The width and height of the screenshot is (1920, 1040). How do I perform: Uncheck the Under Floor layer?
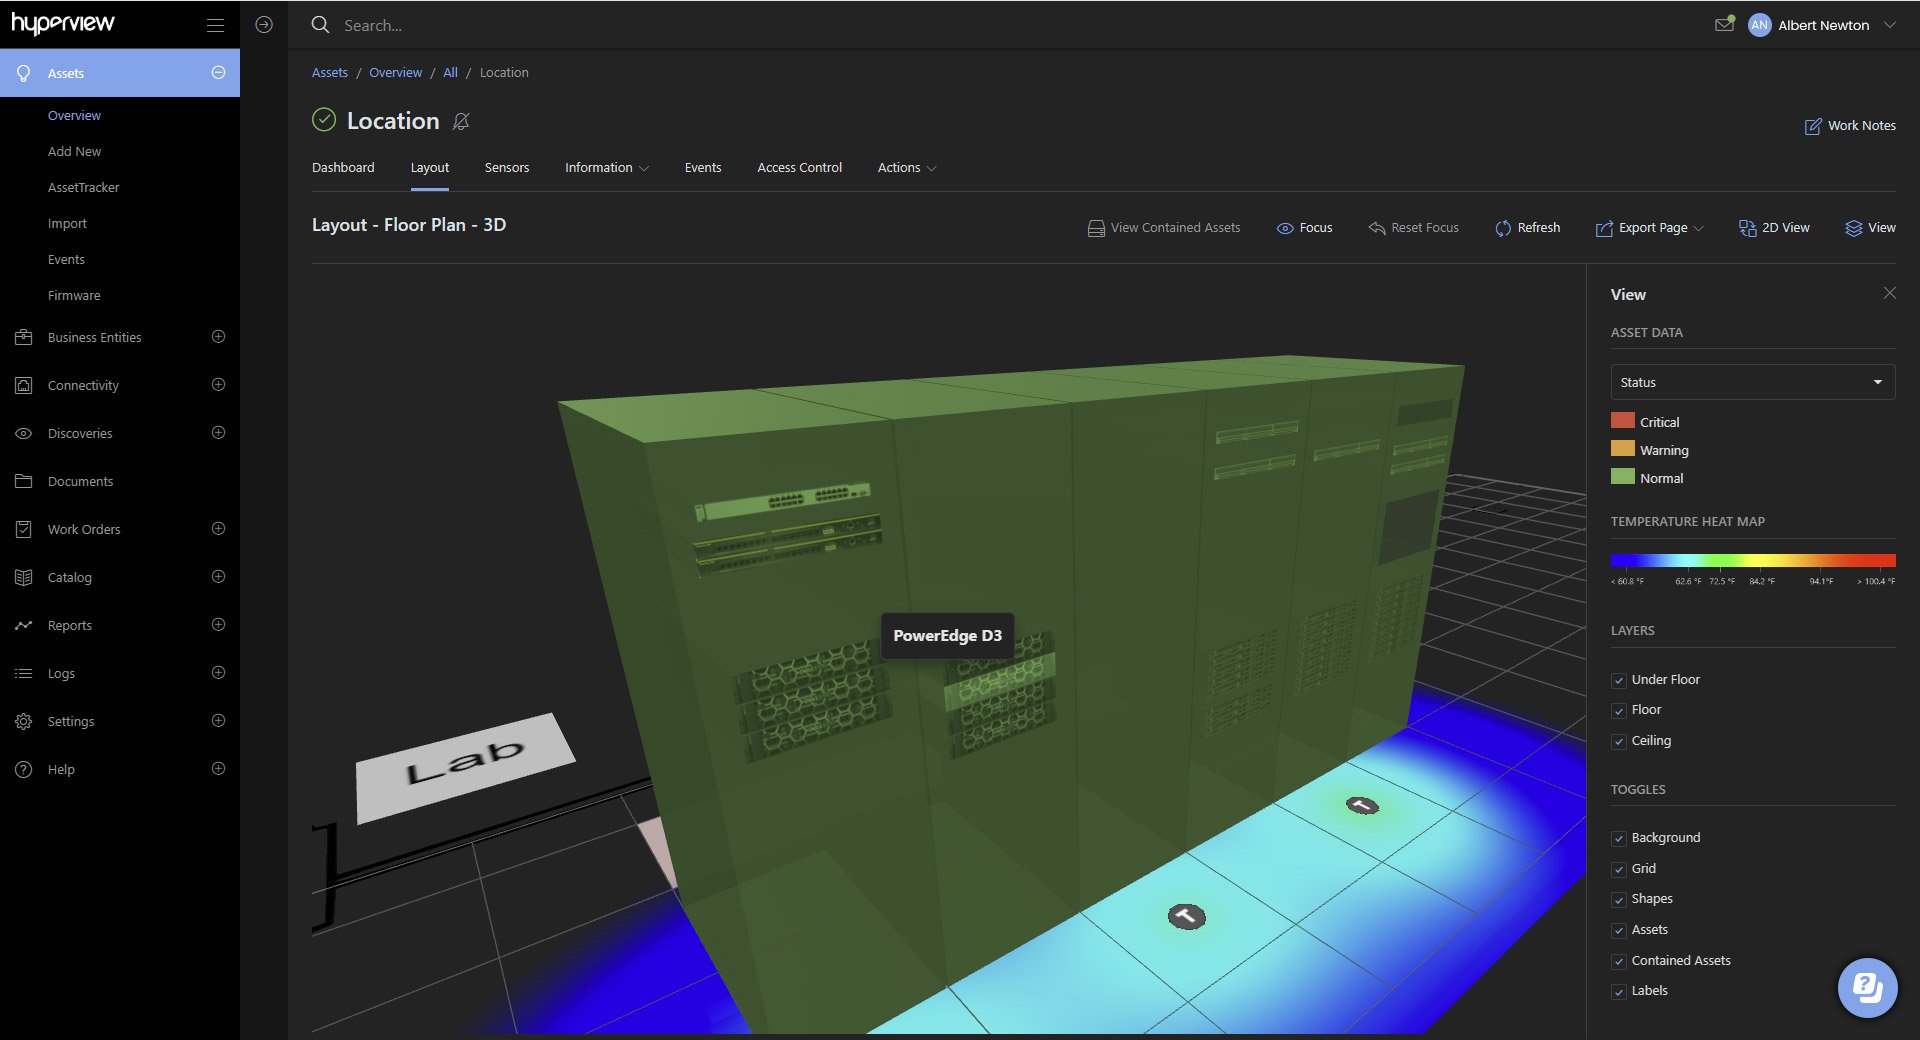pyautogui.click(x=1619, y=680)
